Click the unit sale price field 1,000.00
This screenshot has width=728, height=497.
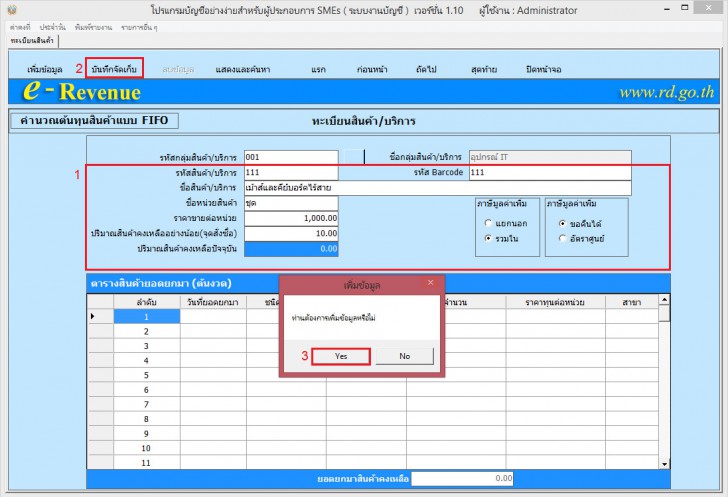pos(291,218)
